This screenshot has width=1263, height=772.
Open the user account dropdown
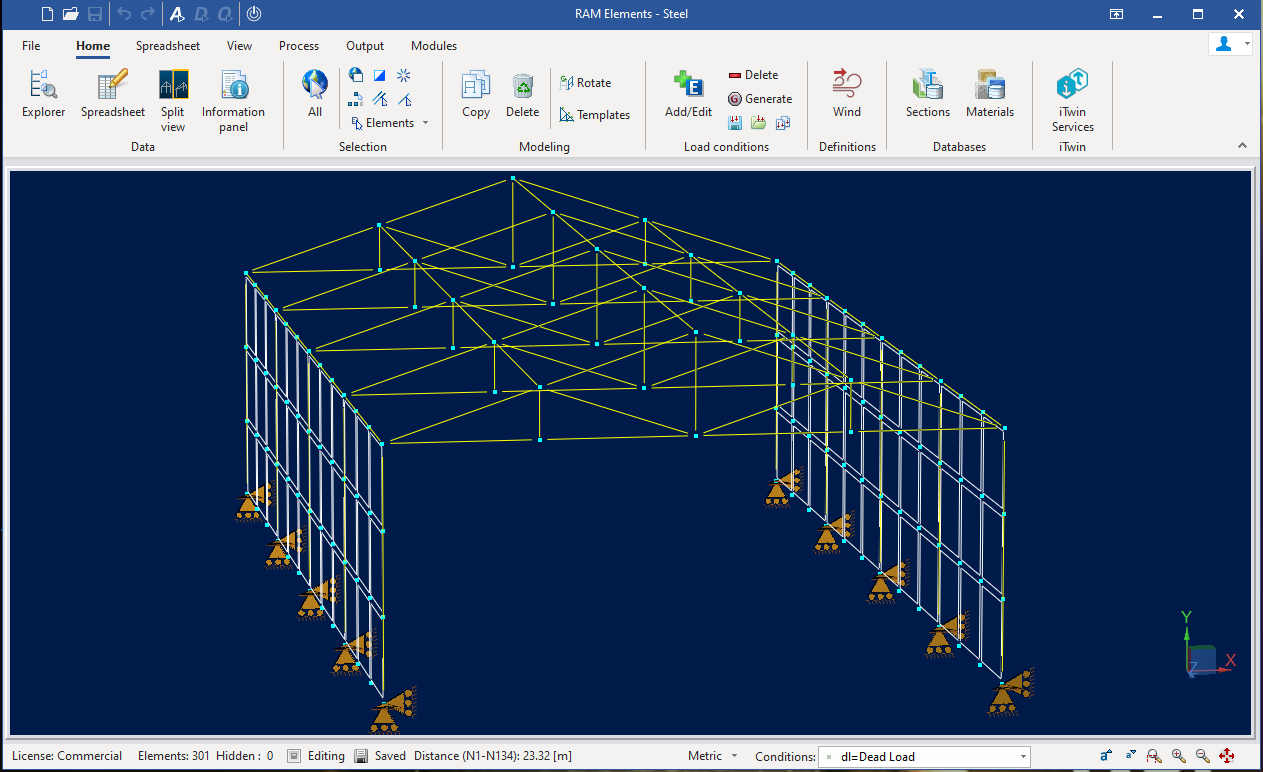[x=1230, y=45]
